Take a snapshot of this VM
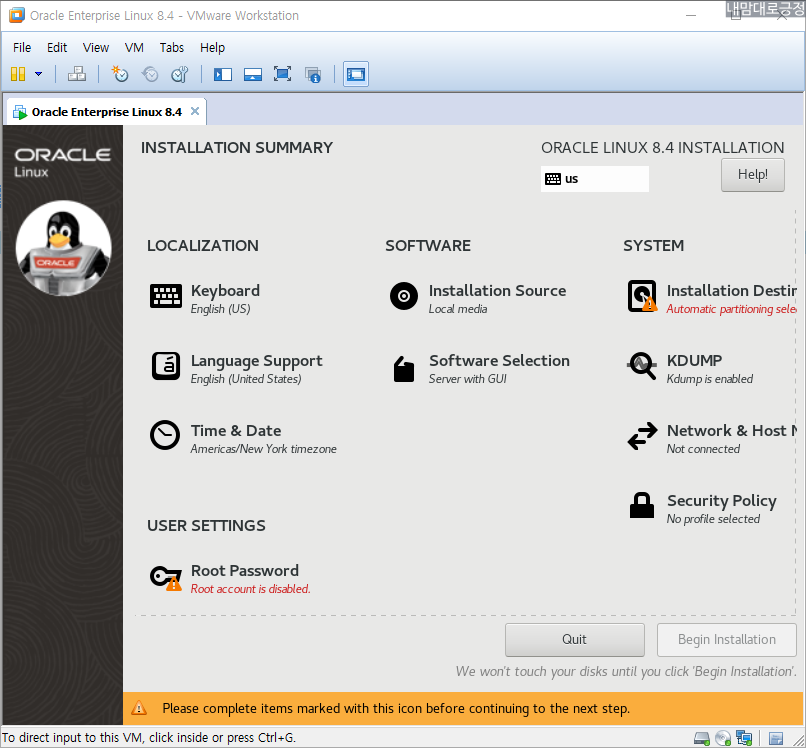Viewport: 806px width, 748px height. click(x=120, y=74)
